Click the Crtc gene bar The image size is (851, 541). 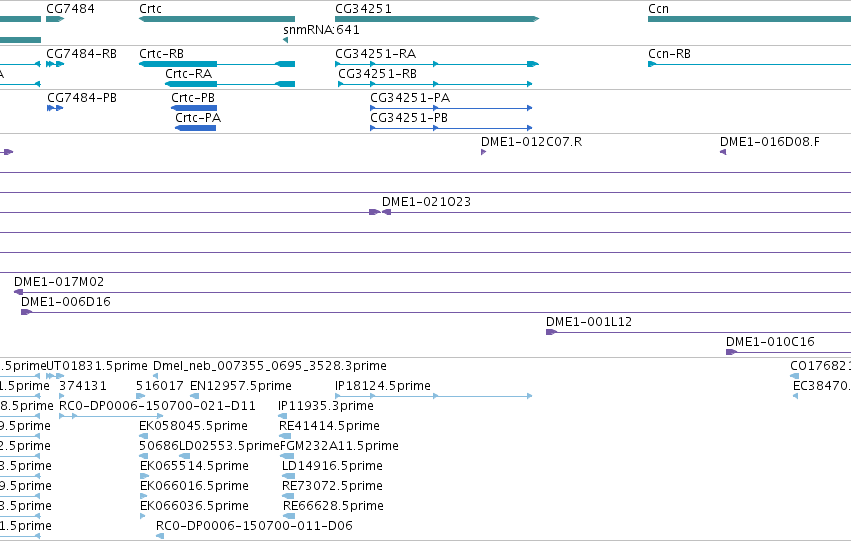(217, 19)
